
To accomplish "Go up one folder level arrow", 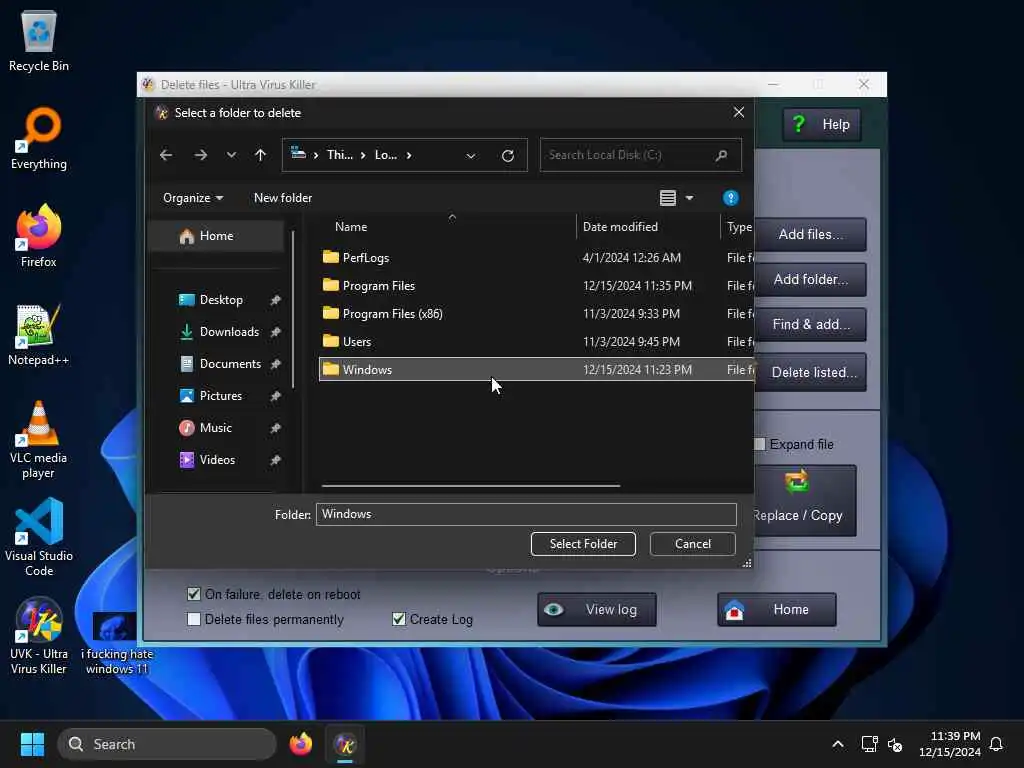I will click(x=260, y=155).
